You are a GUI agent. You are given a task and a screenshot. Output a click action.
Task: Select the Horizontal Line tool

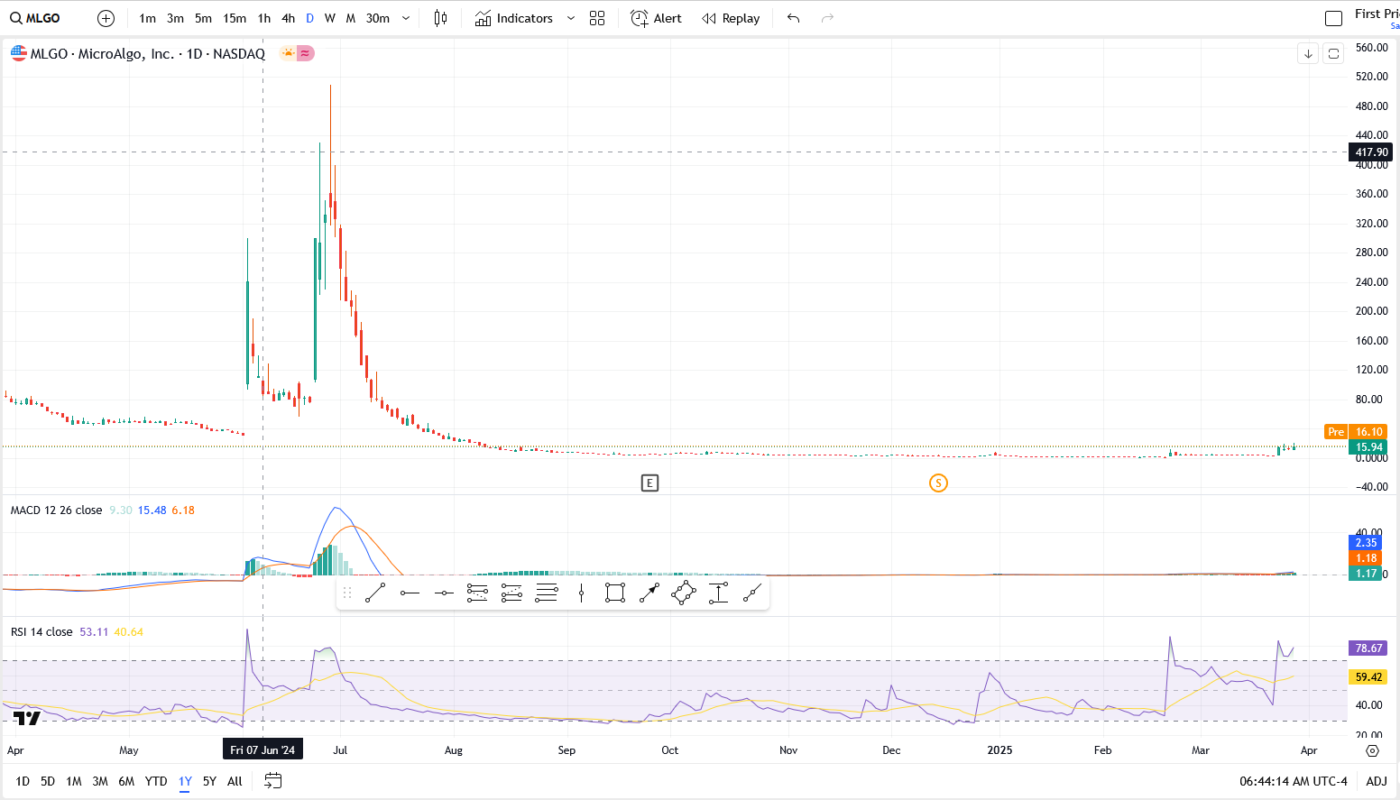(x=443, y=592)
